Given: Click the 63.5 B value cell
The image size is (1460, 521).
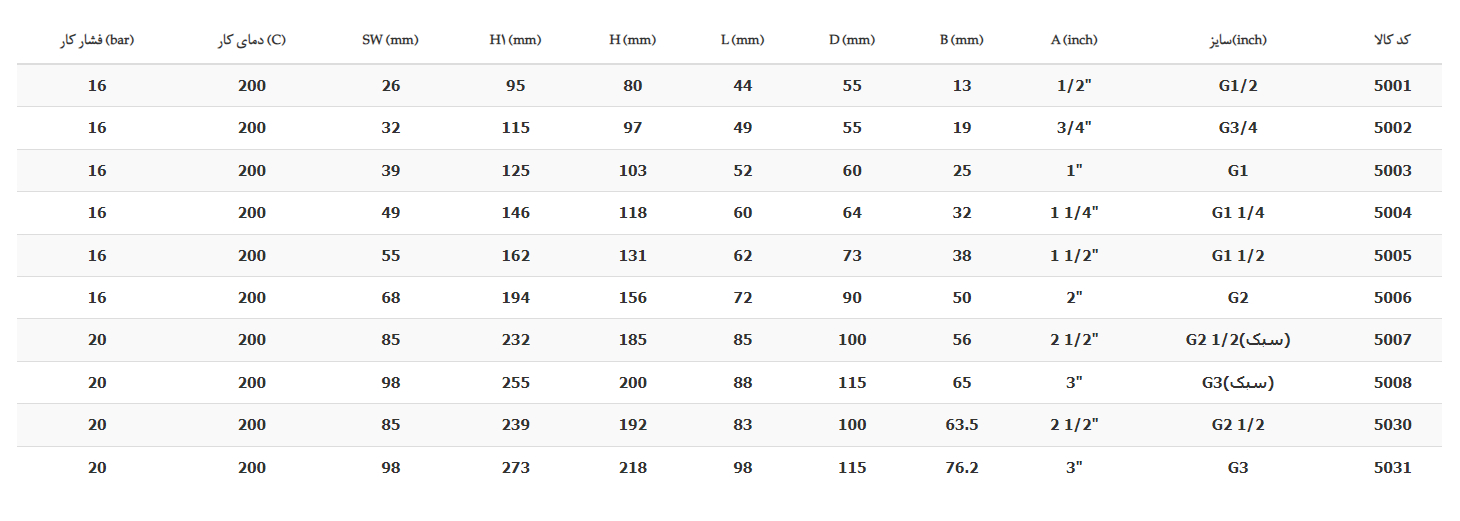Looking at the screenshot, I should [x=961, y=425].
